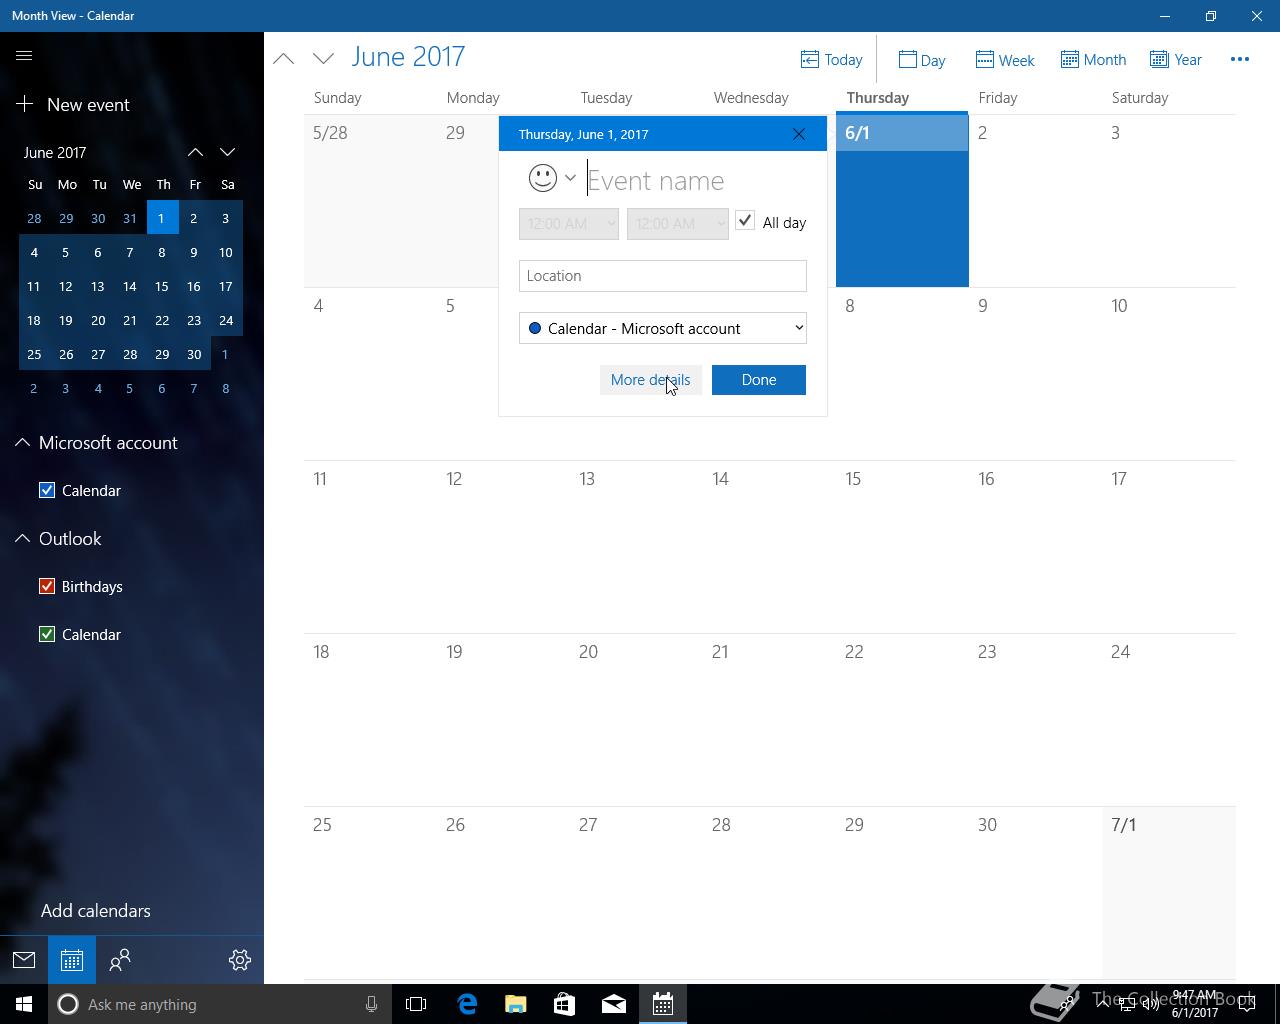Screen dimensions: 1280x1024
Task: Open the end time dropdown
Action: pyautogui.click(x=678, y=223)
